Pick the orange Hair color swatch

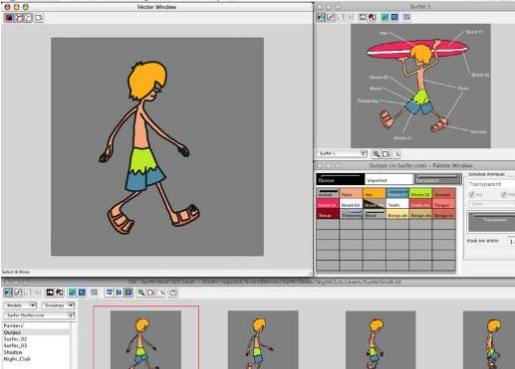point(374,193)
